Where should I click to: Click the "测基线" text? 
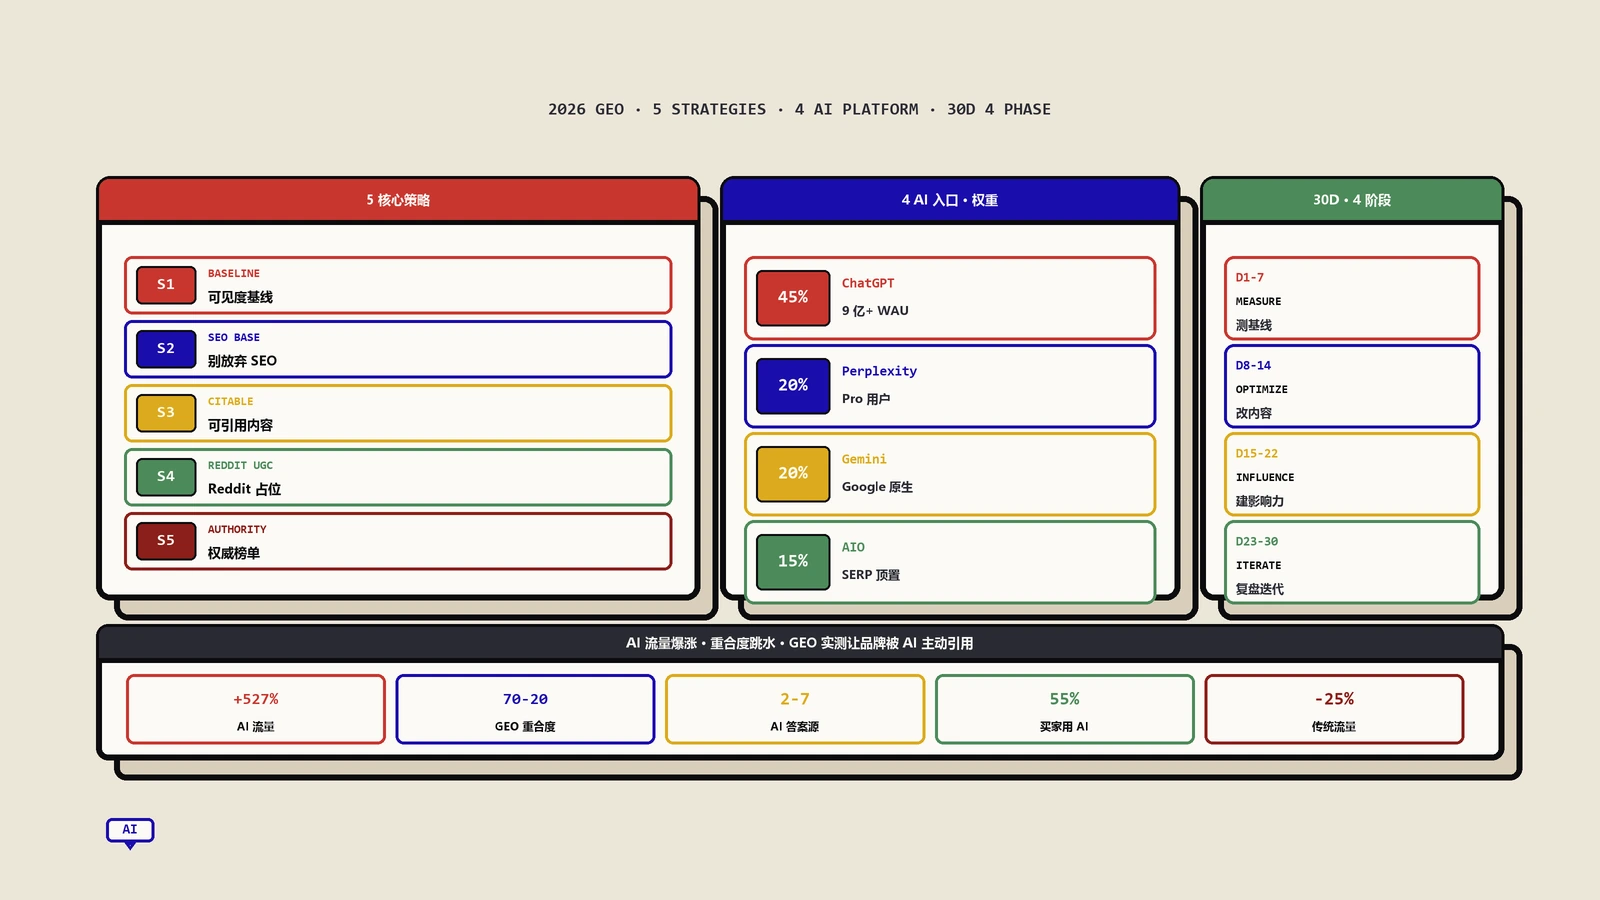pos(1254,326)
